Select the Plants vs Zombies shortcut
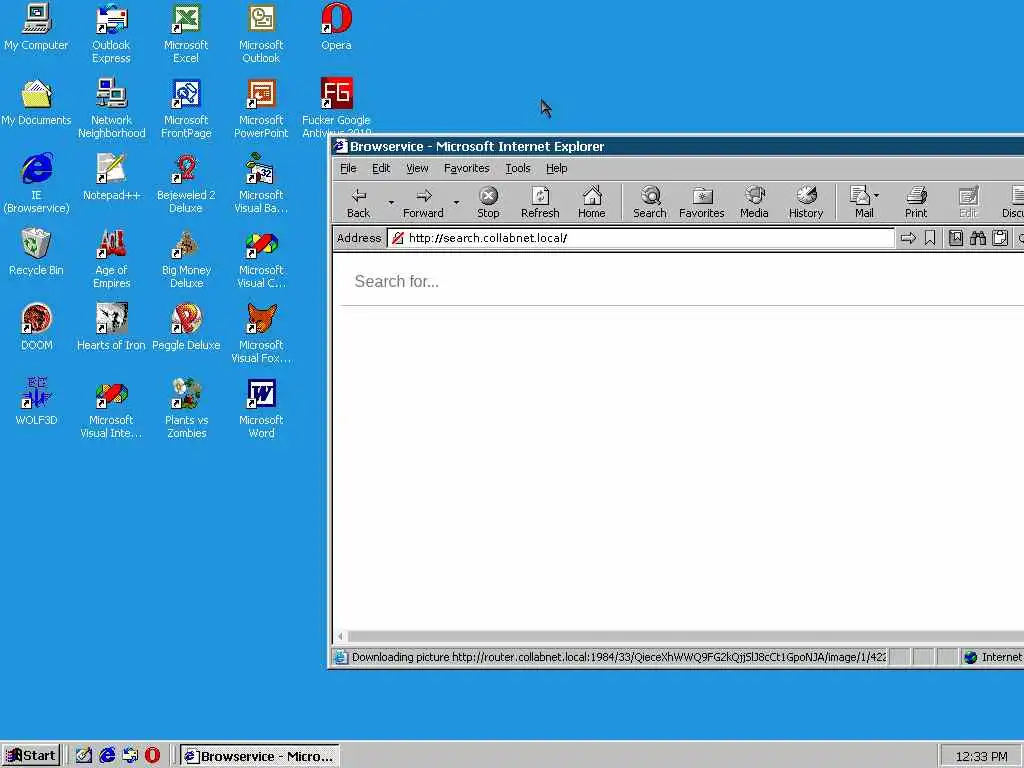Image resolution: width=1024 pixels, height=768 pixels. (186, 409)
